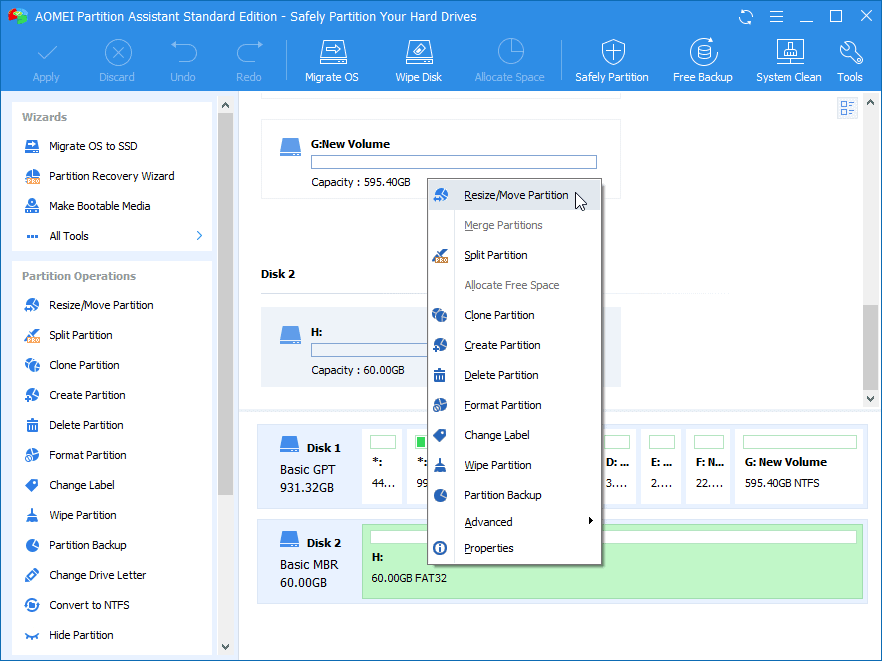Click main panel scroll down arrow
882x661 pixels.
870,399
